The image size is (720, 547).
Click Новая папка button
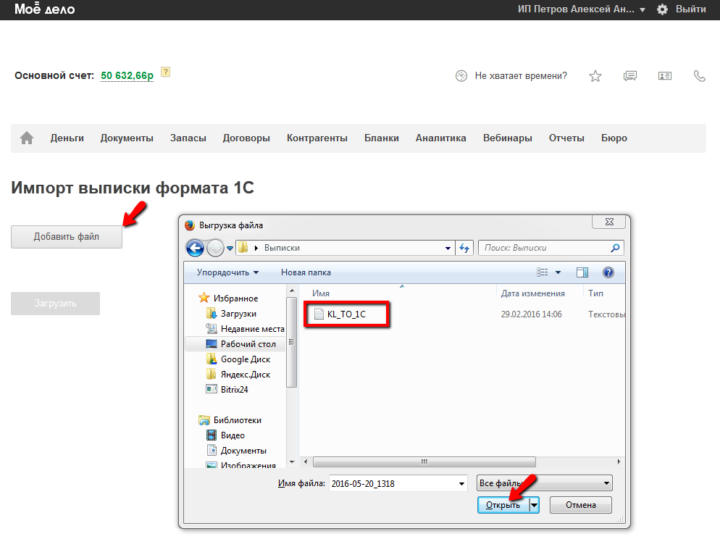click(306, 272)
